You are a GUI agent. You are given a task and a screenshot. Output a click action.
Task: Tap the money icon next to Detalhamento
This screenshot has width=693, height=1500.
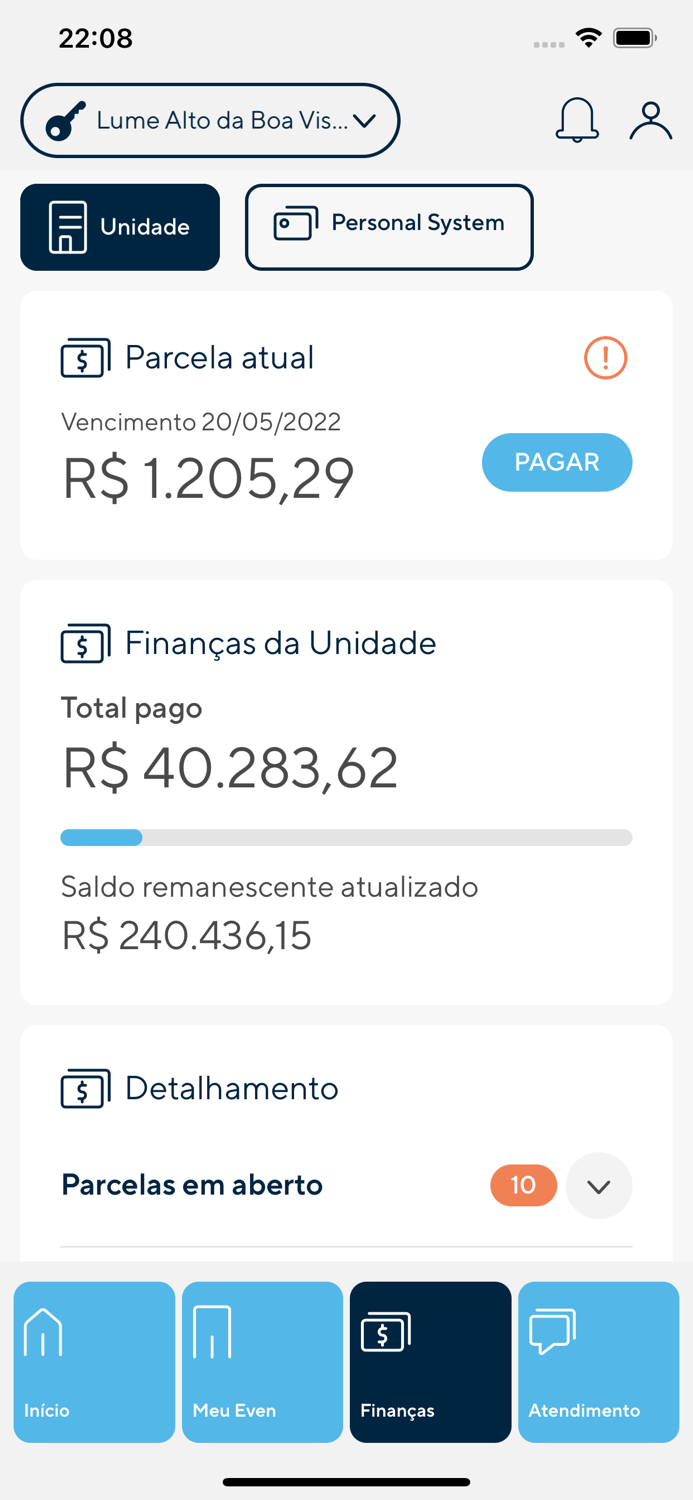84,1089
